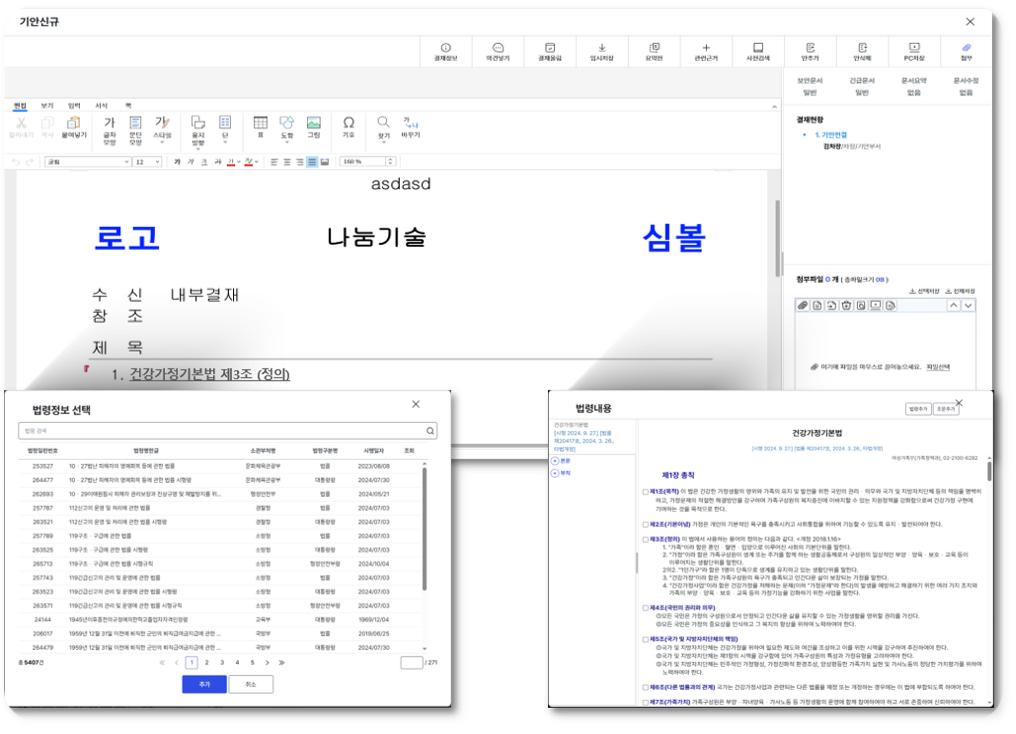The width and height of the screenshot is (1016, 734).
Task: Switch to the 보기 editor tab
Action: click(47, 105)
